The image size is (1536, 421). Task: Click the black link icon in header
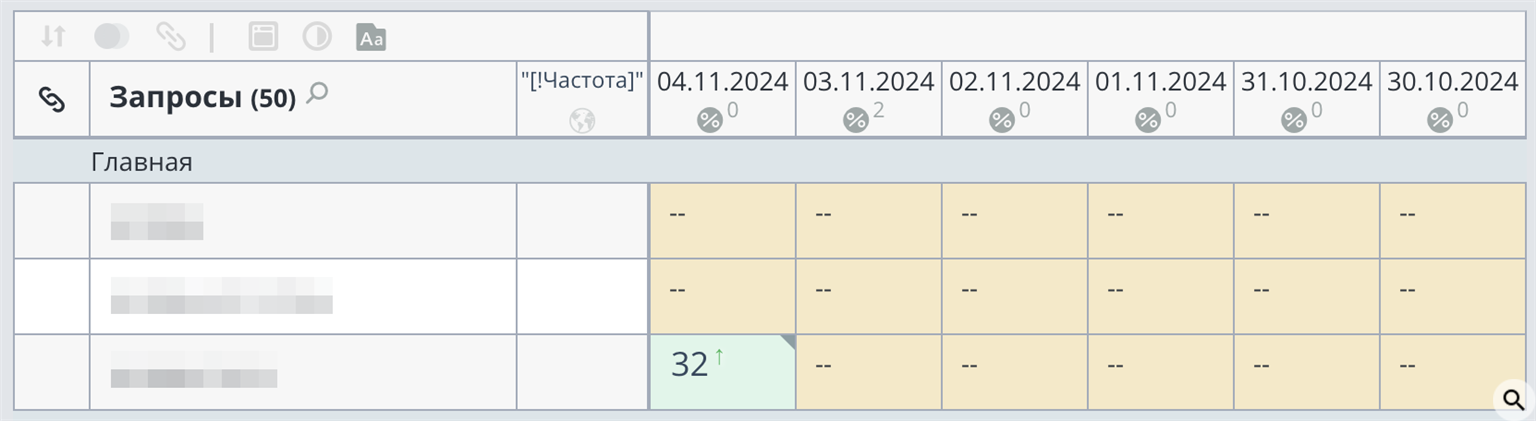(x=51, y=98)
